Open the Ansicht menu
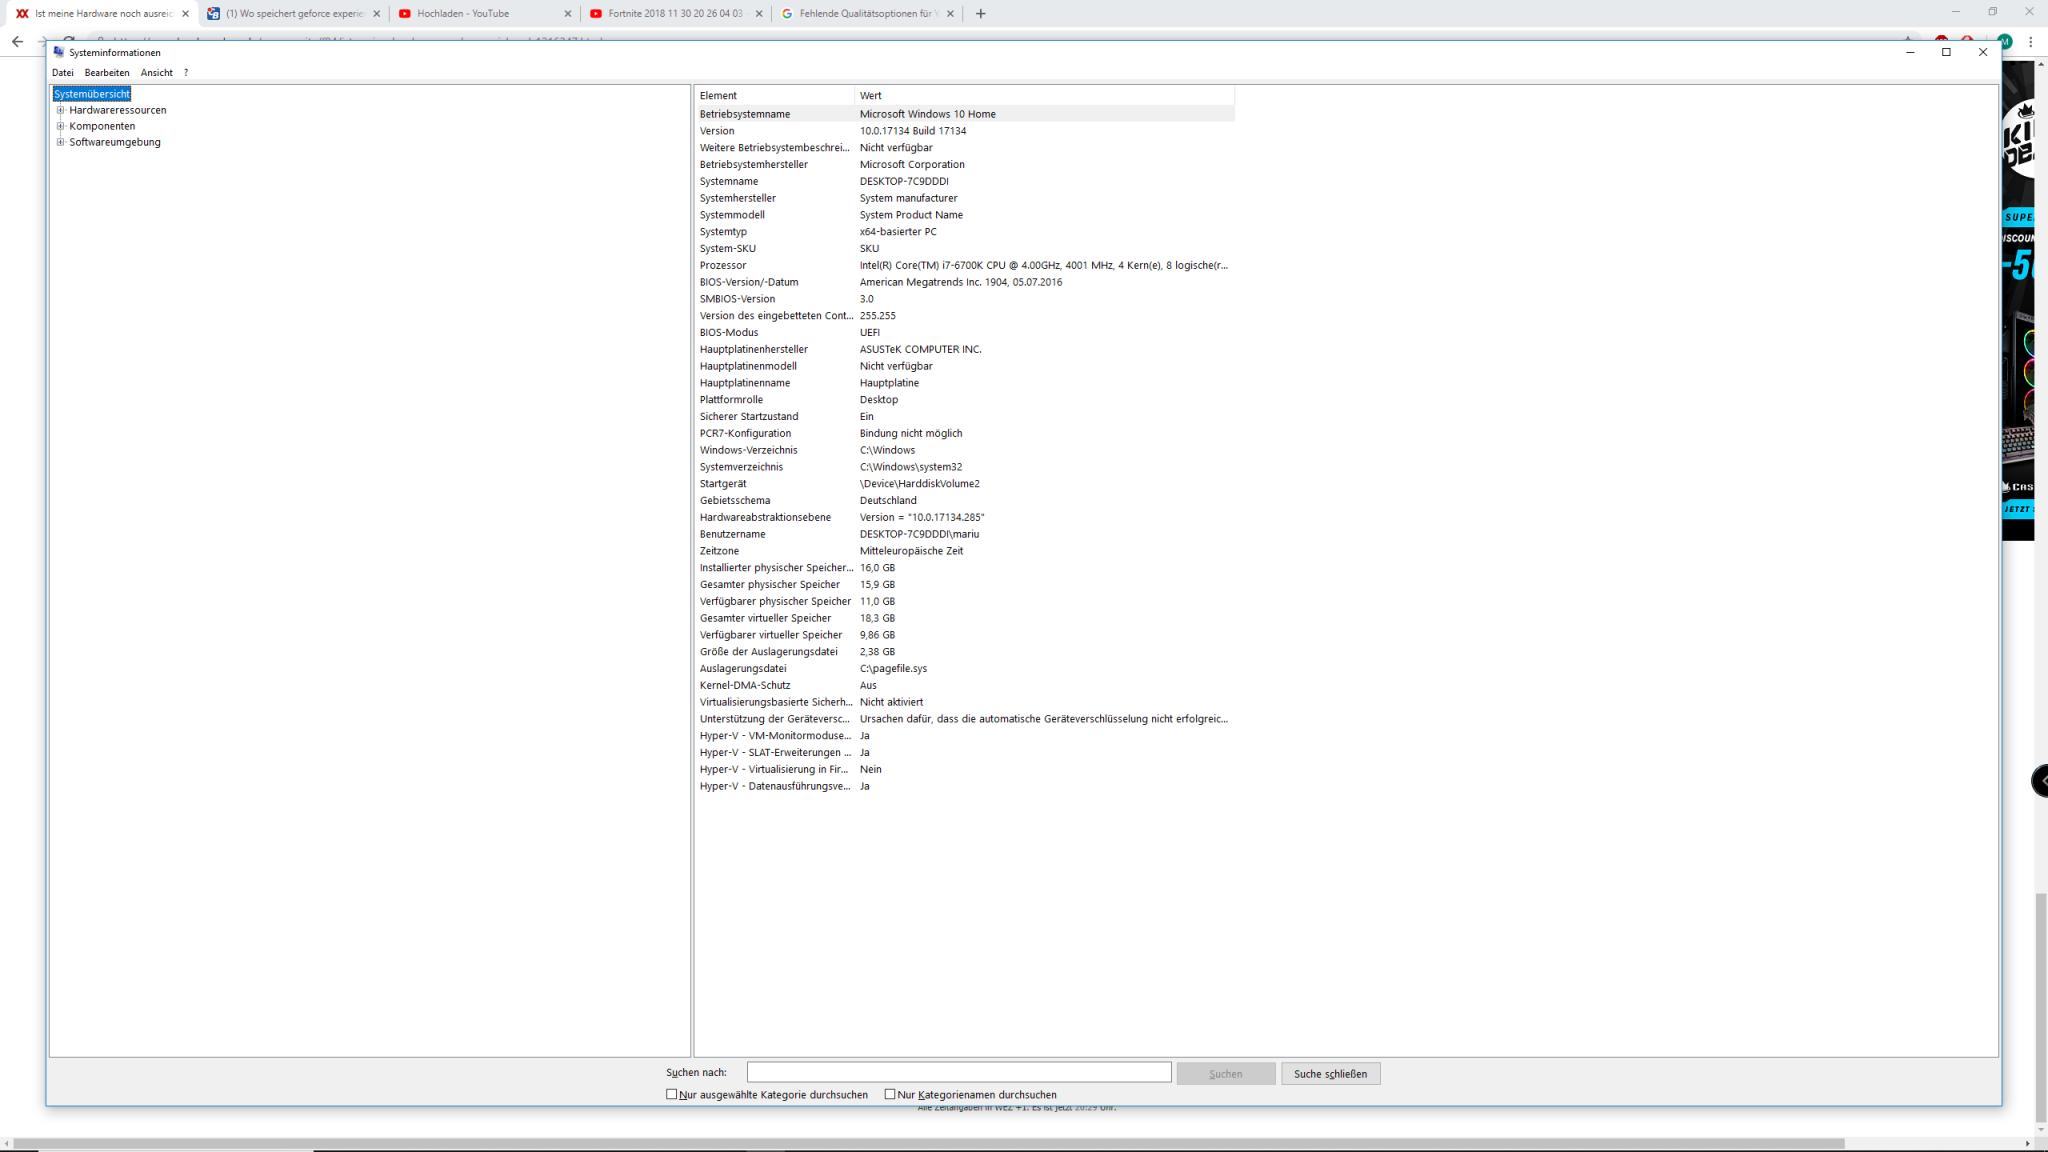The height and width of the screenshot is (1152, 2048). coord(156,73)
